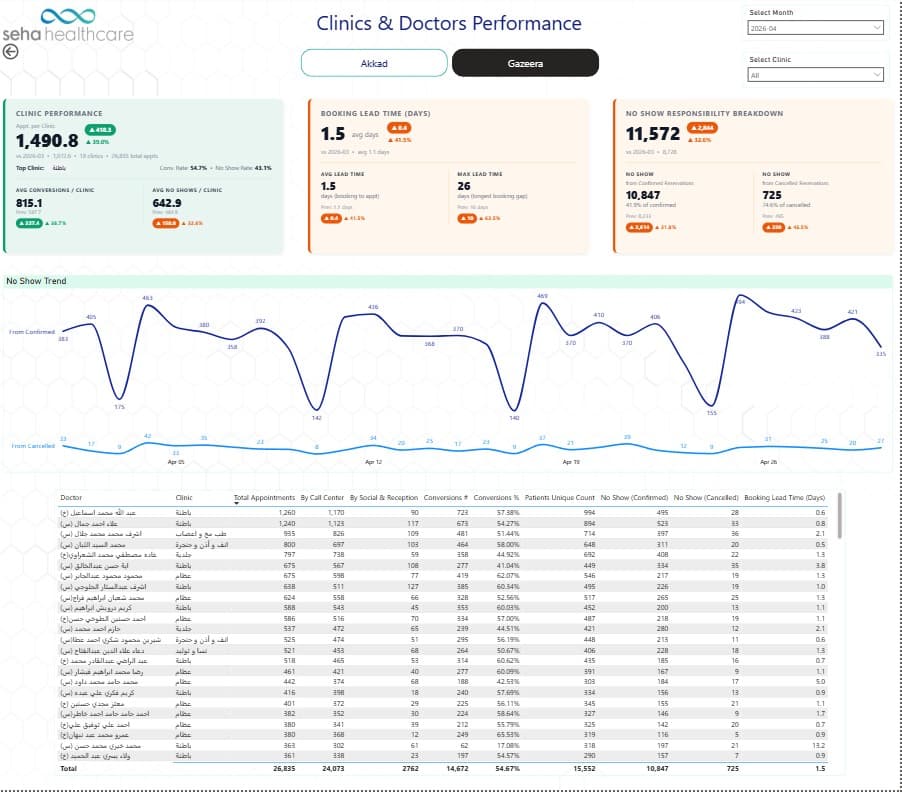Click the Conversions % column header
The width and height of the screenshot is (902, 792).
point(496,498)
